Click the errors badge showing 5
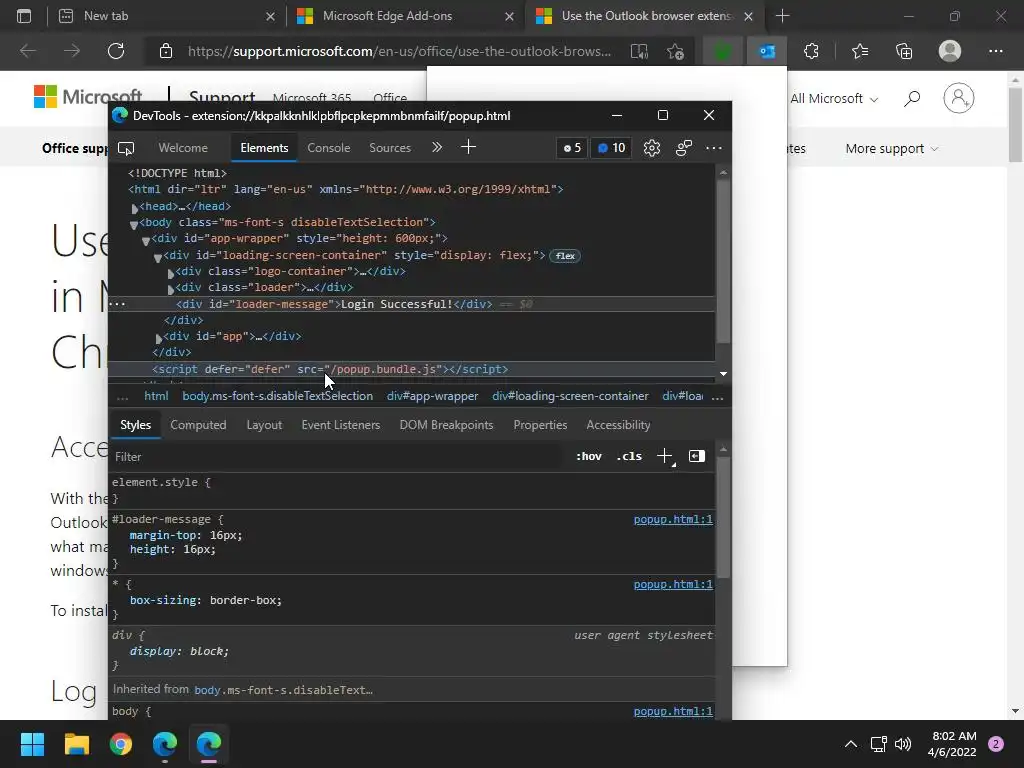Screen dimensions: 1024x768 point(572,148)
